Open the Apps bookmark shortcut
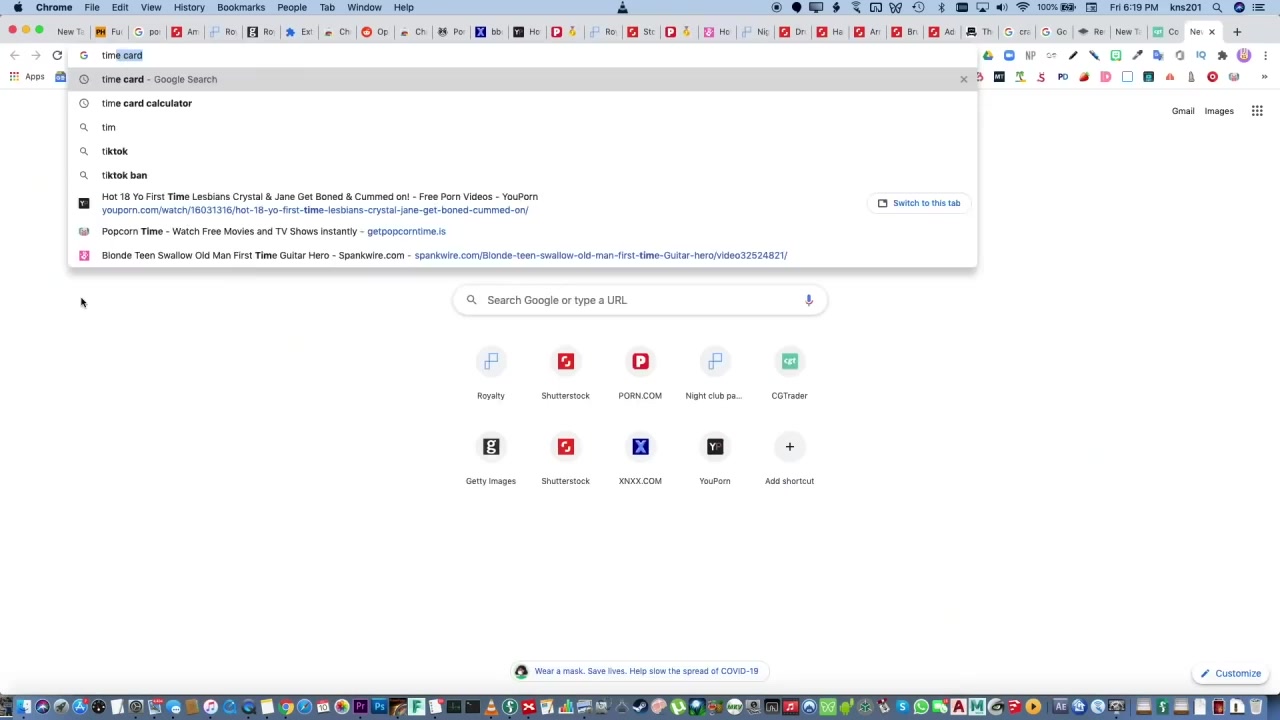The image size is (1280, 720). (x=26, y=77)
